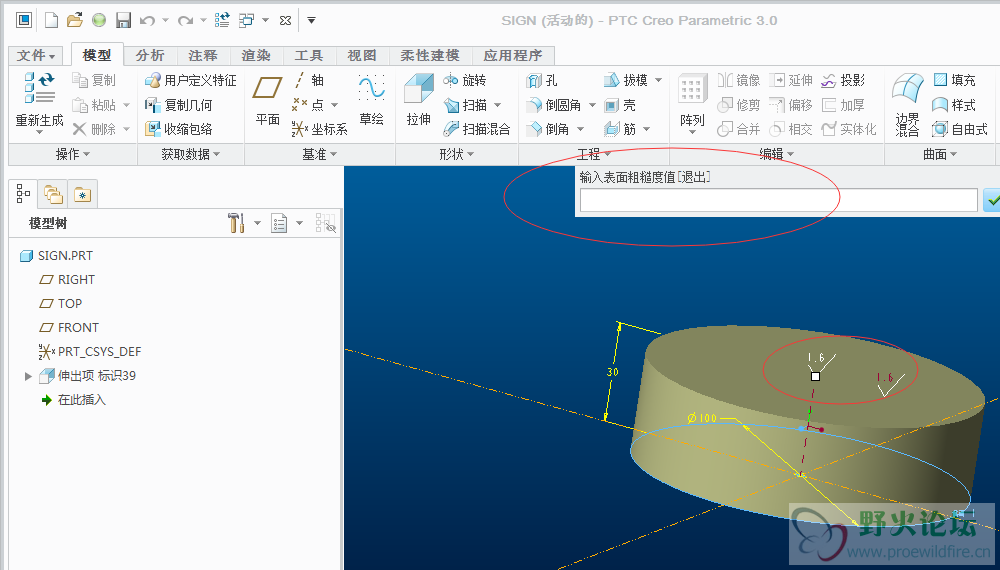1000x570 pixels.
Task: Open a file with the folder icon
Action: 75,20
